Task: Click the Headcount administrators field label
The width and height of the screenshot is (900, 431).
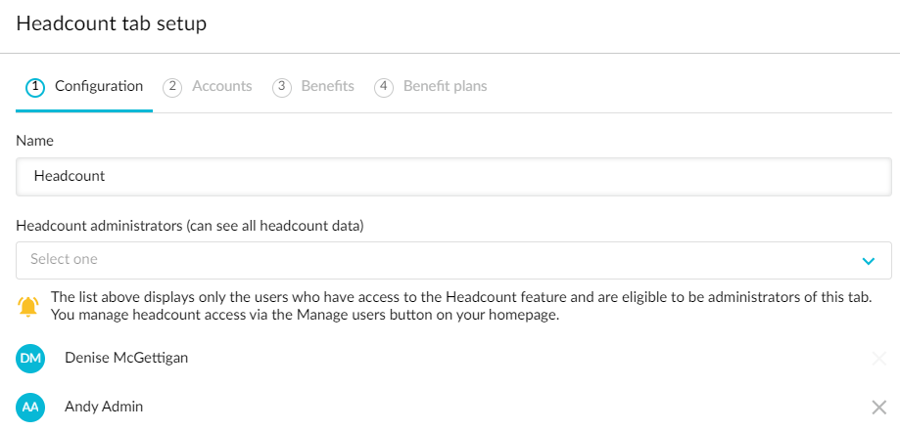Action: tap(189, 226)
